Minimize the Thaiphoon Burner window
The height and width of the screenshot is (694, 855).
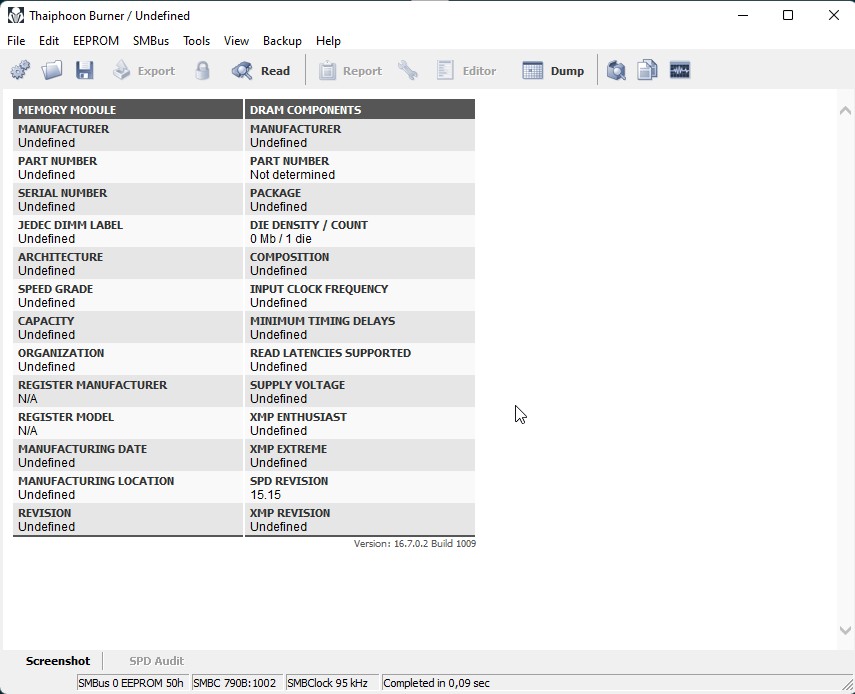743,15
